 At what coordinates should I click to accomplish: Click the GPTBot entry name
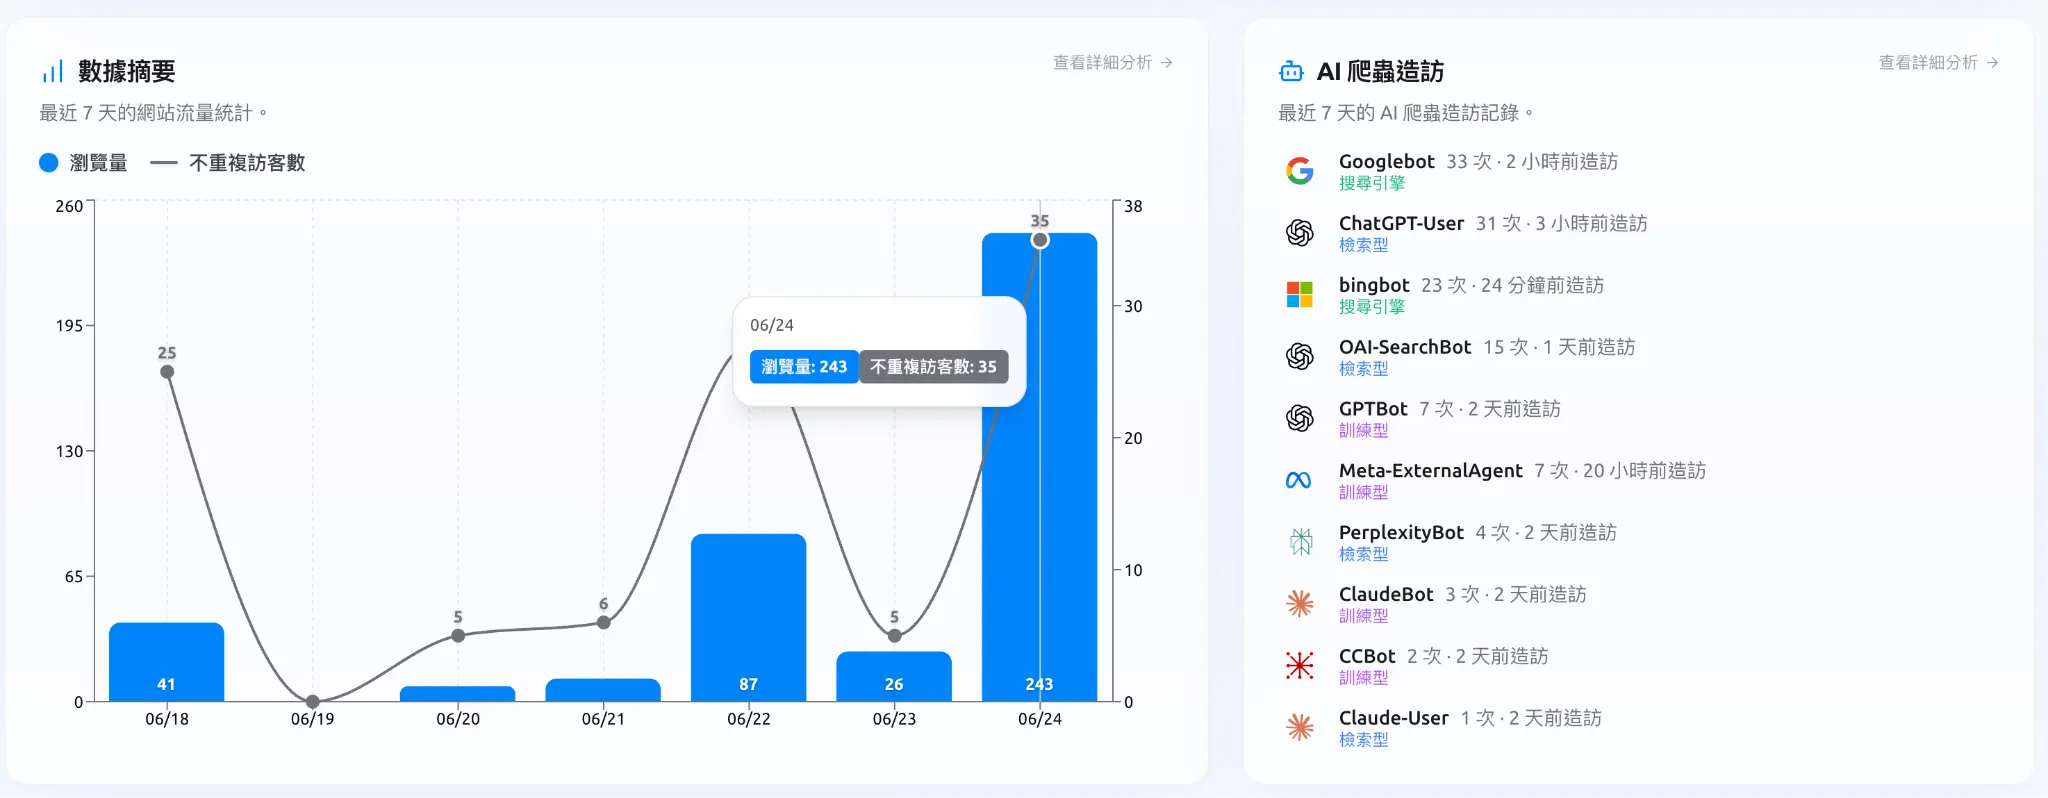pyautogui.click(x=1372, y=409)
